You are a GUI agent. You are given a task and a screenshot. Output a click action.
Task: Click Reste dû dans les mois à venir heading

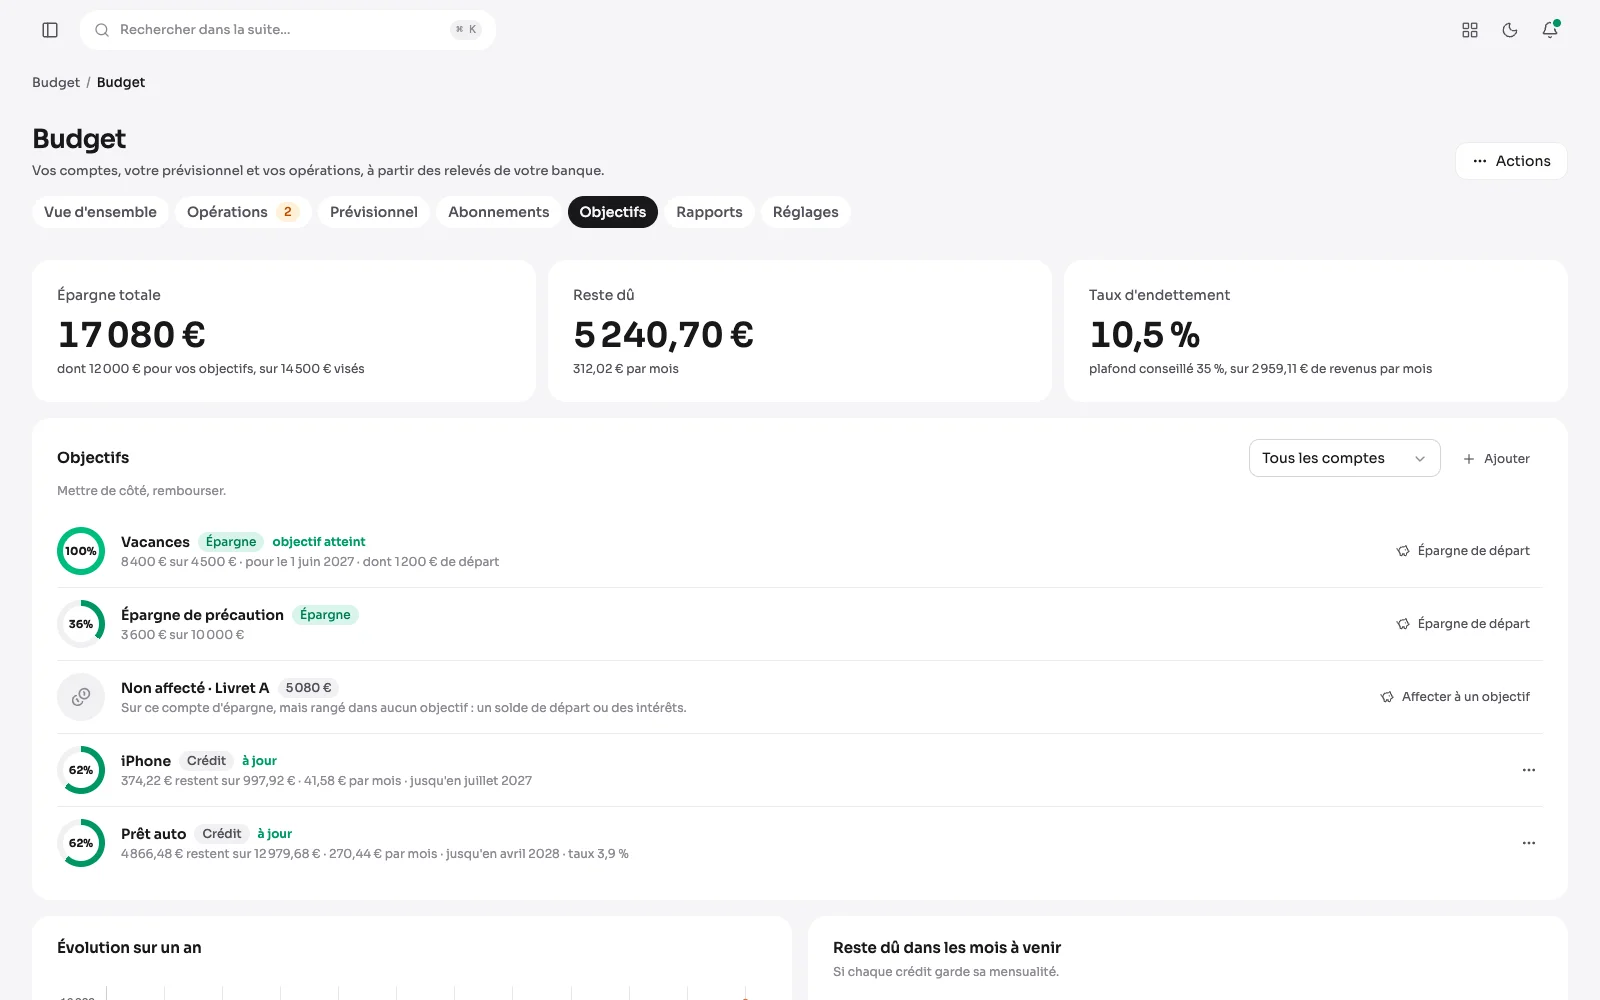(947, 947)
